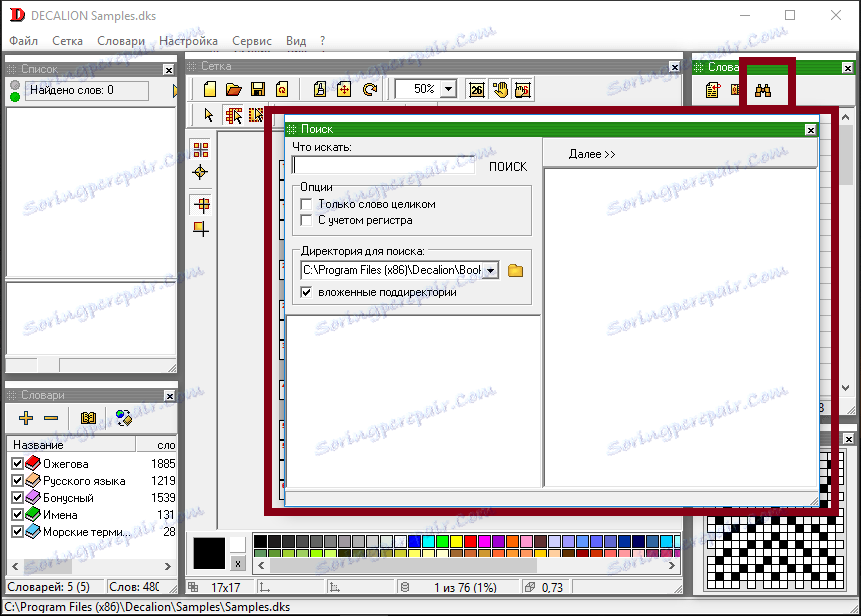
Task: Pick the cyan swatch next to blue
Action: pos(428,541)
